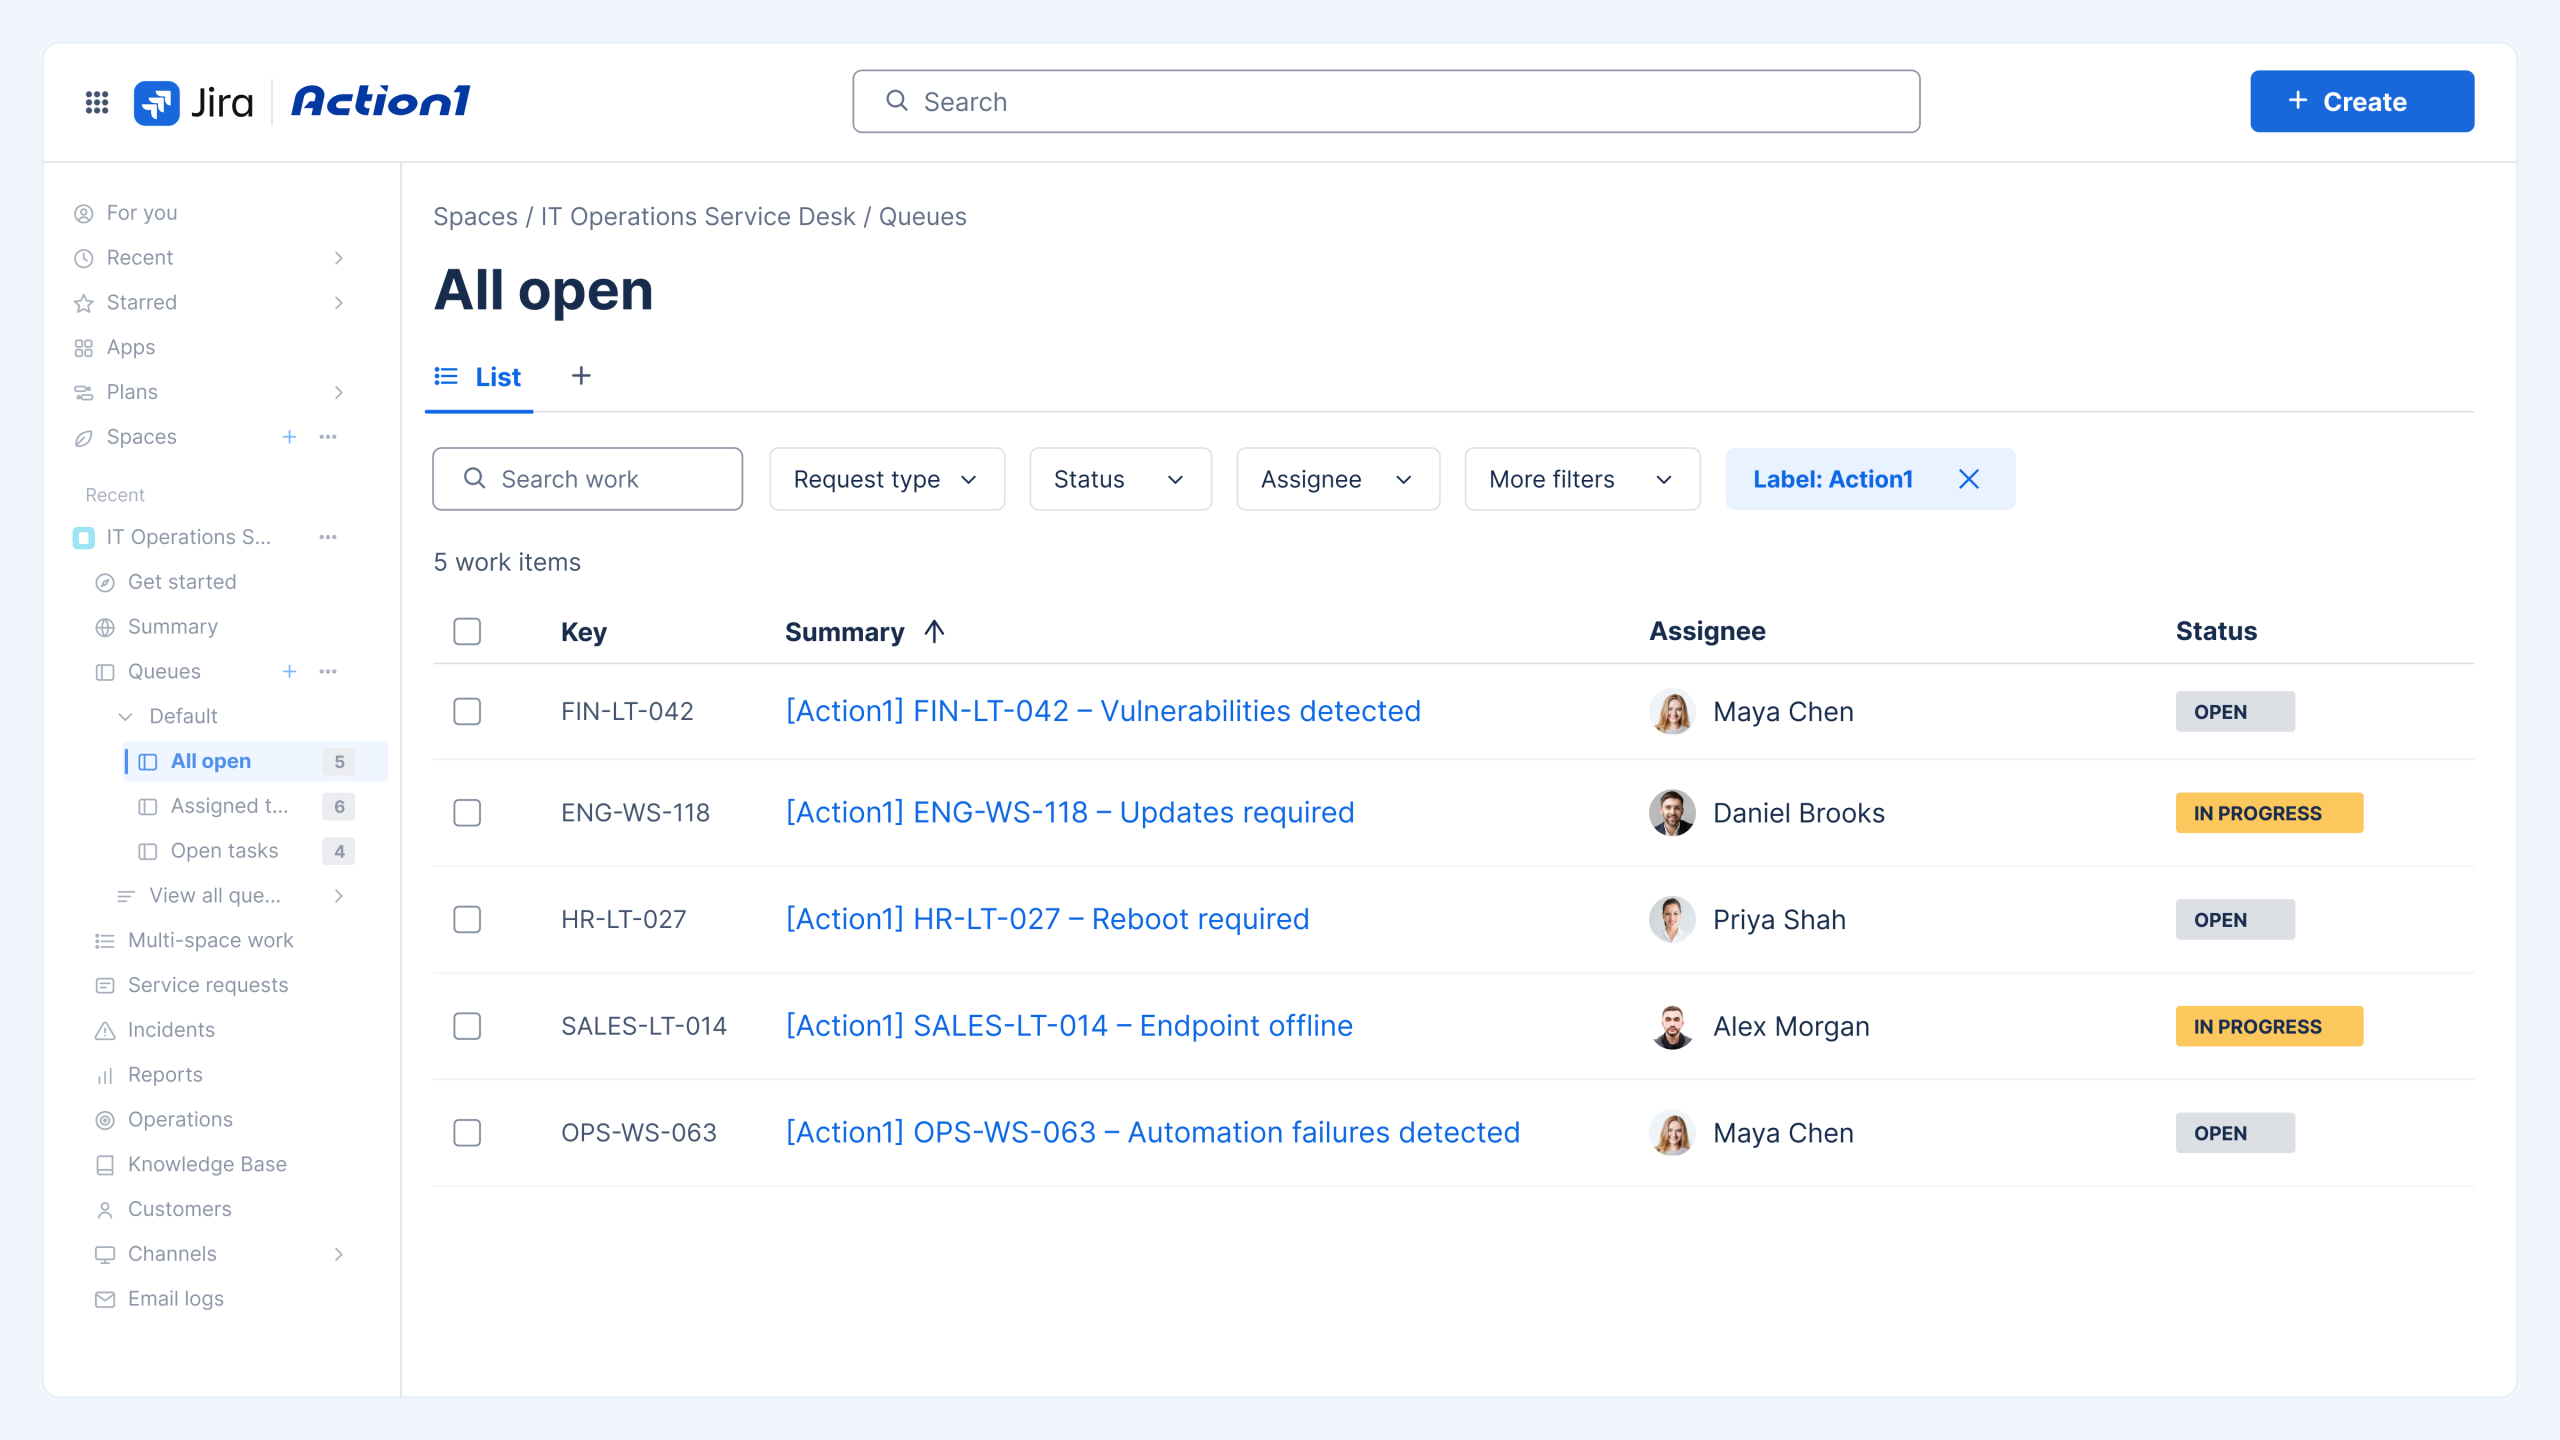Viewport: 2560px width, 1440px height.
Task: Select the Open tasks queue
Action: pos(246,851)
